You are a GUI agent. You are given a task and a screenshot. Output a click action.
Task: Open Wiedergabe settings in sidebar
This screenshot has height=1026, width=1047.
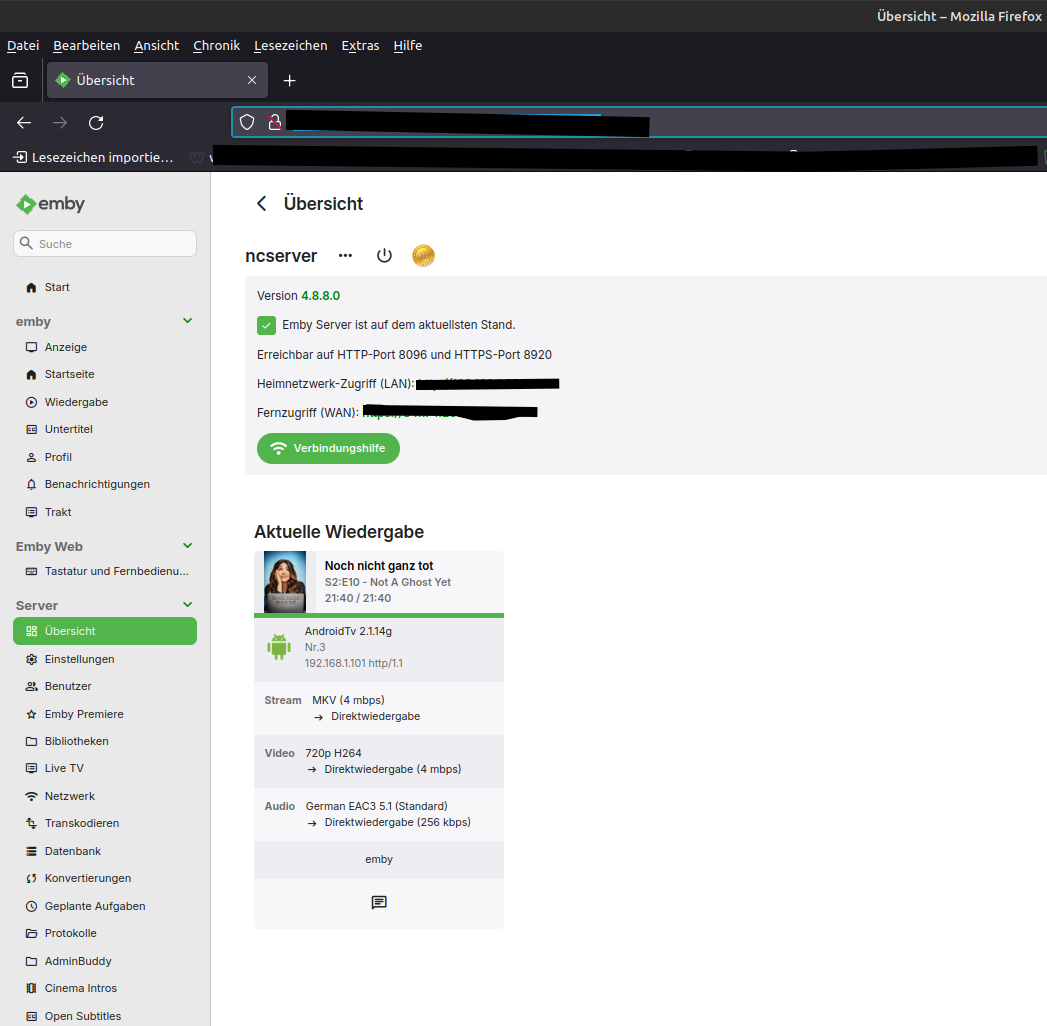tap(105, 402)
